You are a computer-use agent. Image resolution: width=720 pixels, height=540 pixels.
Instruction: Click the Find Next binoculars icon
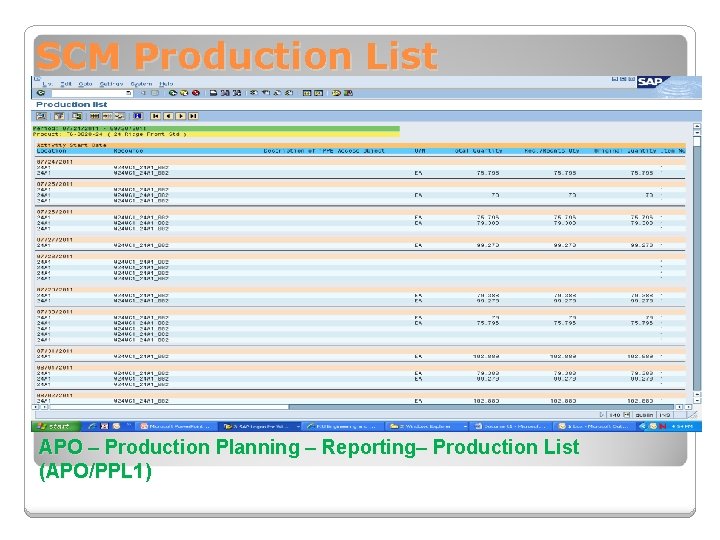(x=236, y=93)
